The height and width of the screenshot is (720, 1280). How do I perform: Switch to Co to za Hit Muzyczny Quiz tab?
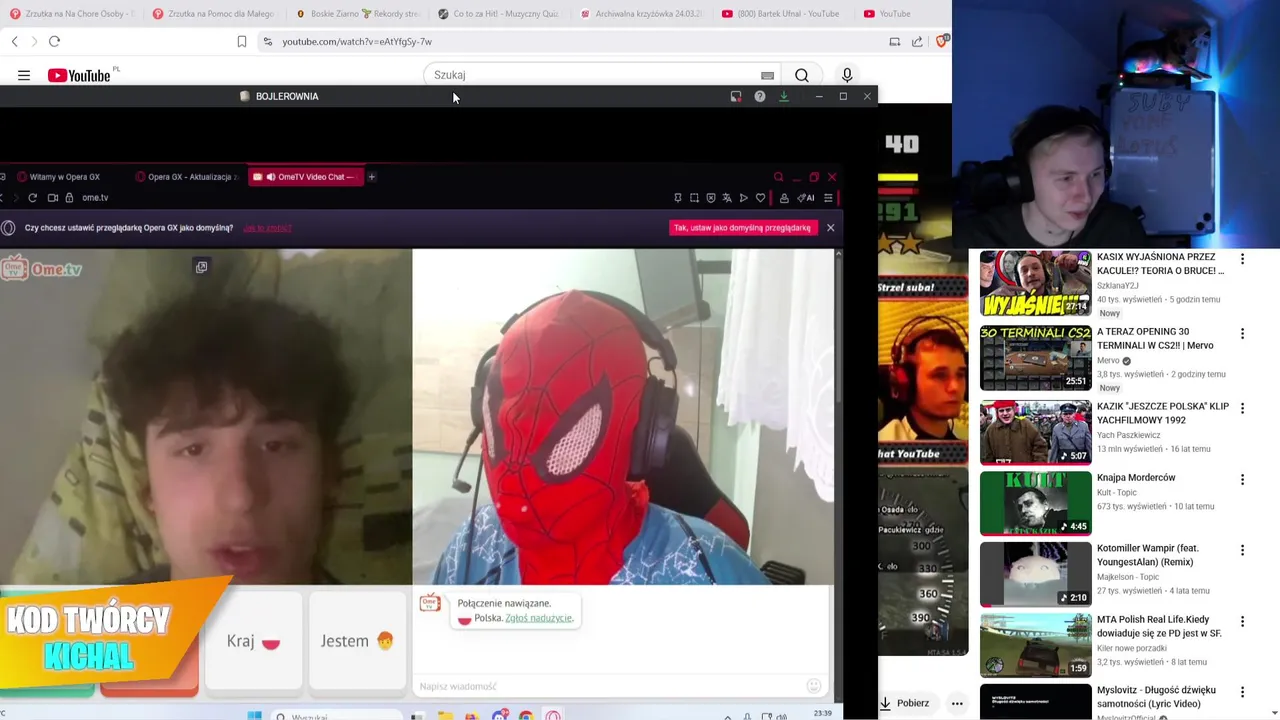click(x=501, y=14)
